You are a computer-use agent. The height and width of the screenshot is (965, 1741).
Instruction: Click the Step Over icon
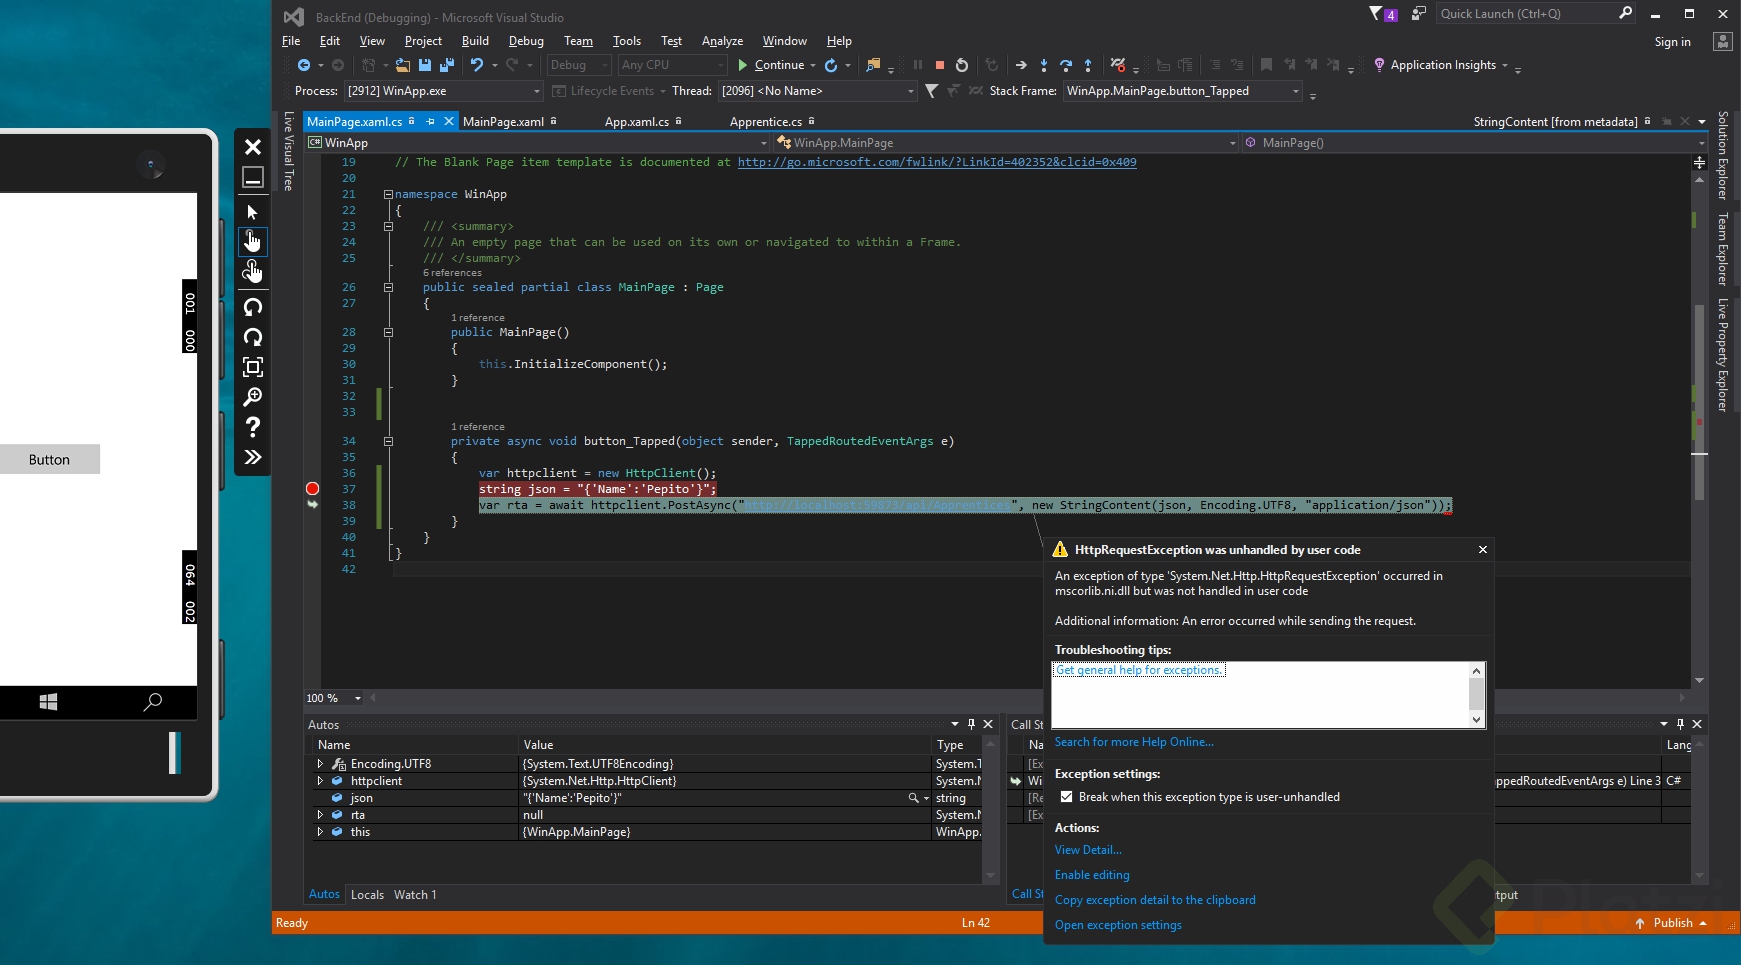(x=1066, y=65)
